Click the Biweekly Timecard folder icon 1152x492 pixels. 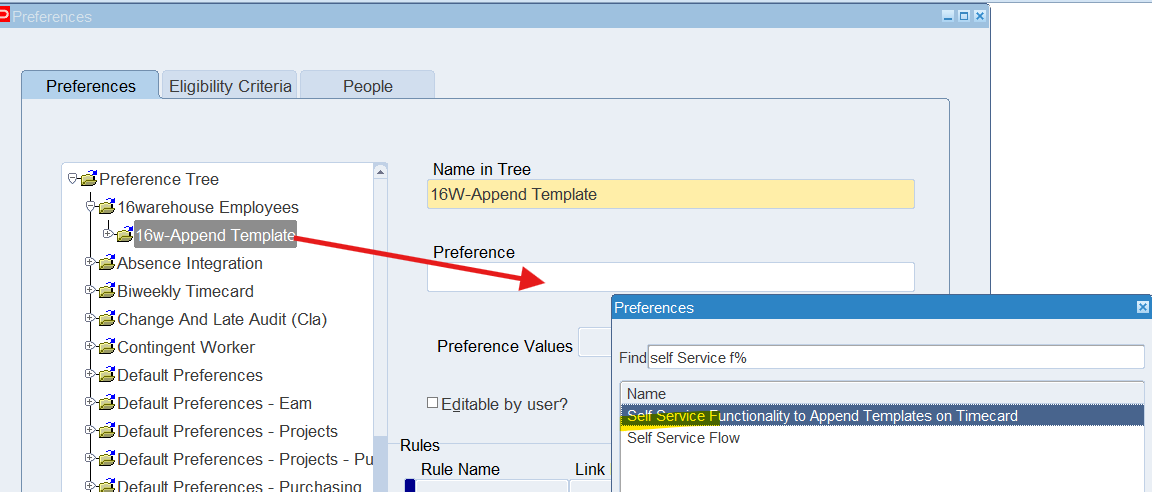pyautogui.click(x=106, y=292)
